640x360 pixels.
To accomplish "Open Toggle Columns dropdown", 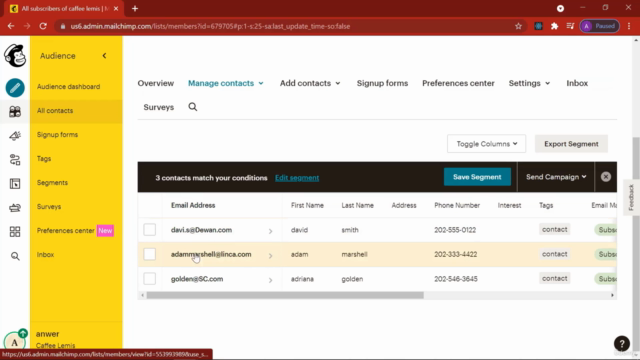I will 487,144.
